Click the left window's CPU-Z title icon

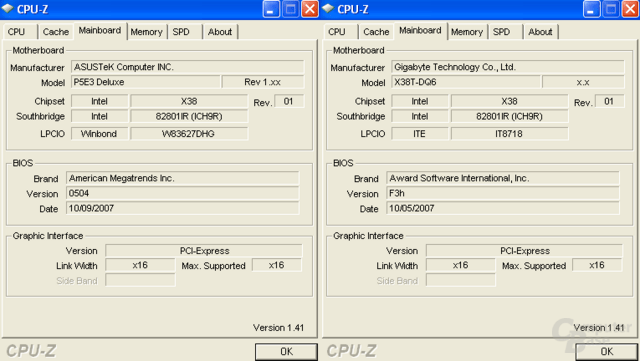(x=7, y=9)
